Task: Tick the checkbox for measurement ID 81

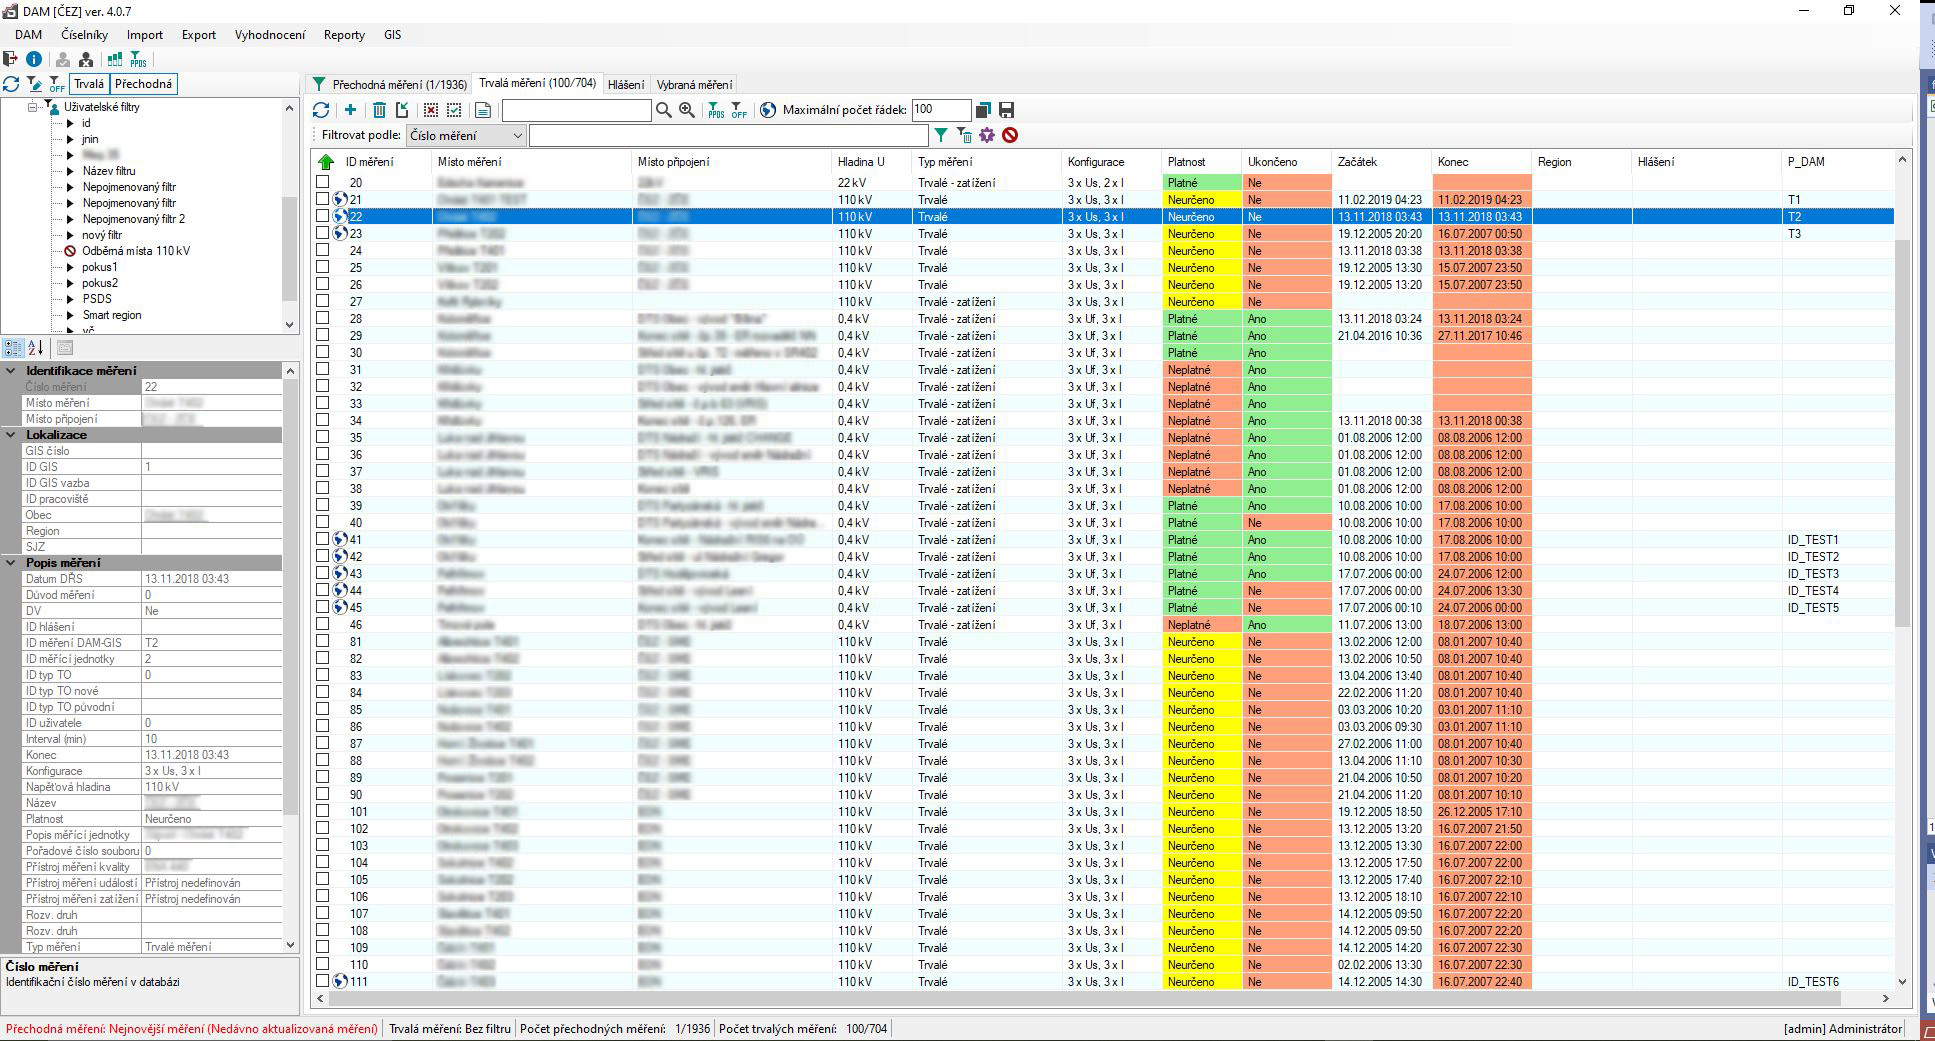Action: [323, 642]
